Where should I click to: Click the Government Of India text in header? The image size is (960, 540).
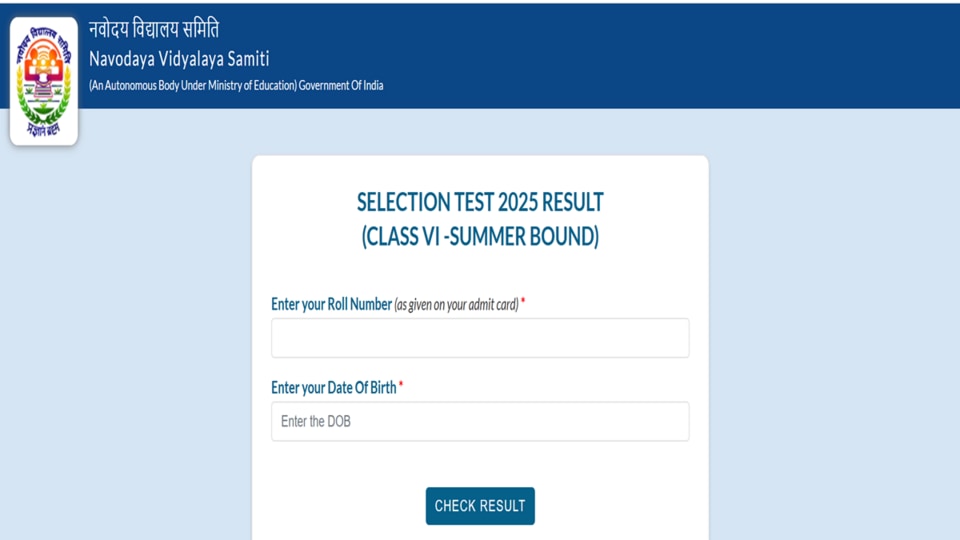click(341, 86)
